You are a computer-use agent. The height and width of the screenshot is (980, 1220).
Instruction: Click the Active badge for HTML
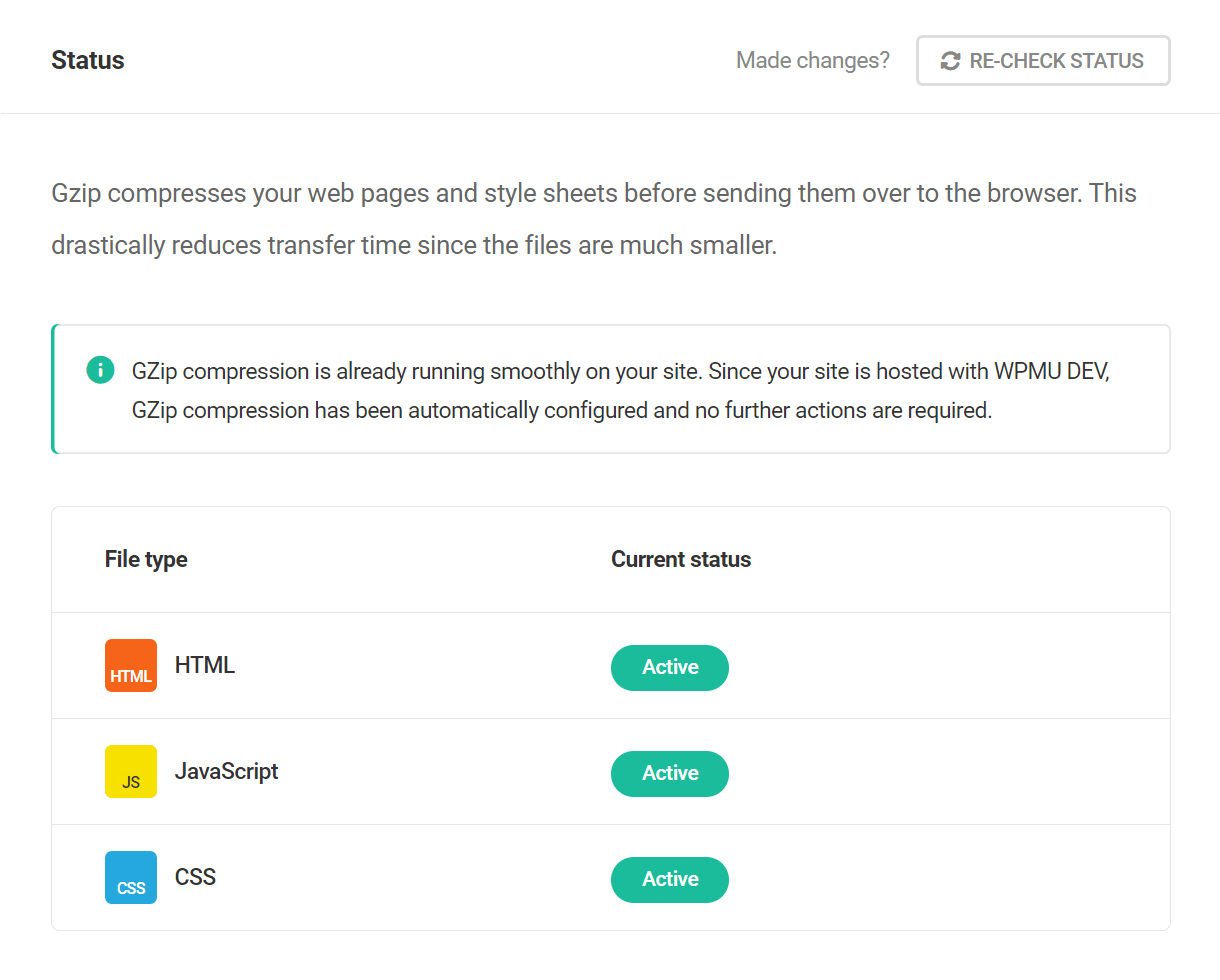point(670,668)
